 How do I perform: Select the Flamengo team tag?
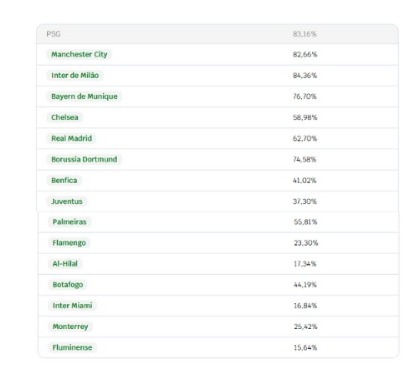pyautogui.click(x=69, y=243)
